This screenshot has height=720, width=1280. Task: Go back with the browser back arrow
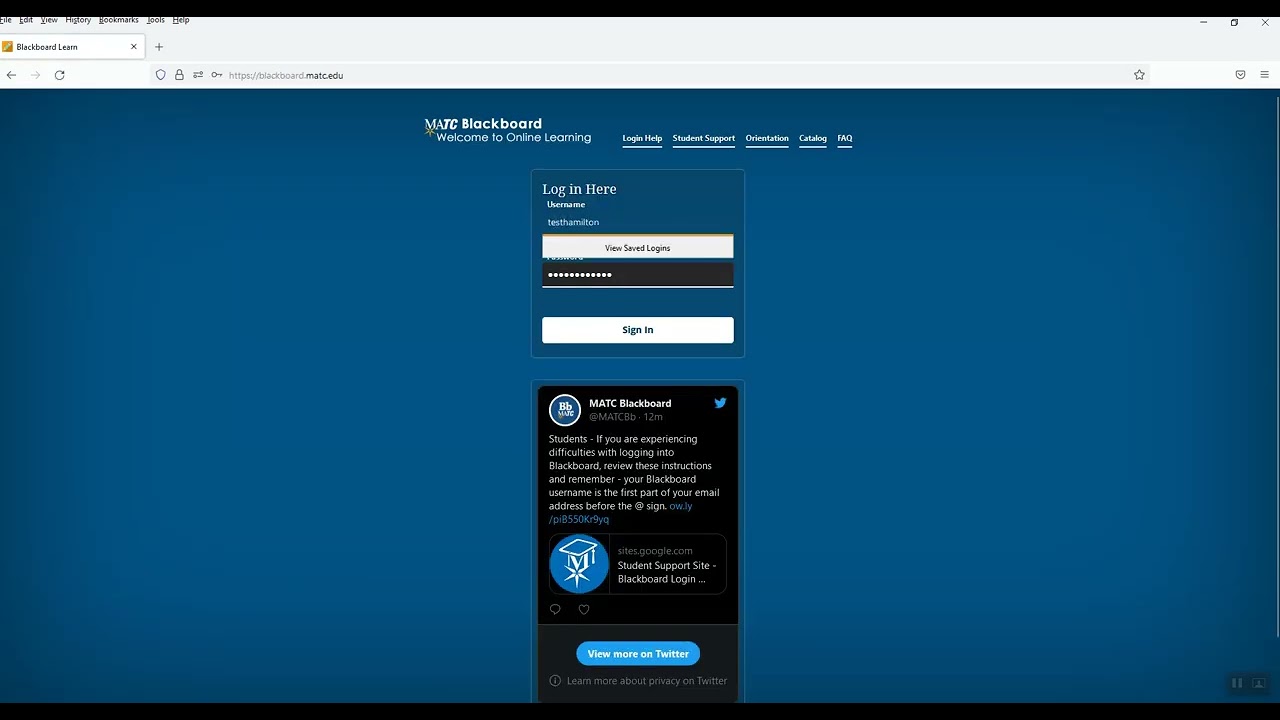coord(11,75)
